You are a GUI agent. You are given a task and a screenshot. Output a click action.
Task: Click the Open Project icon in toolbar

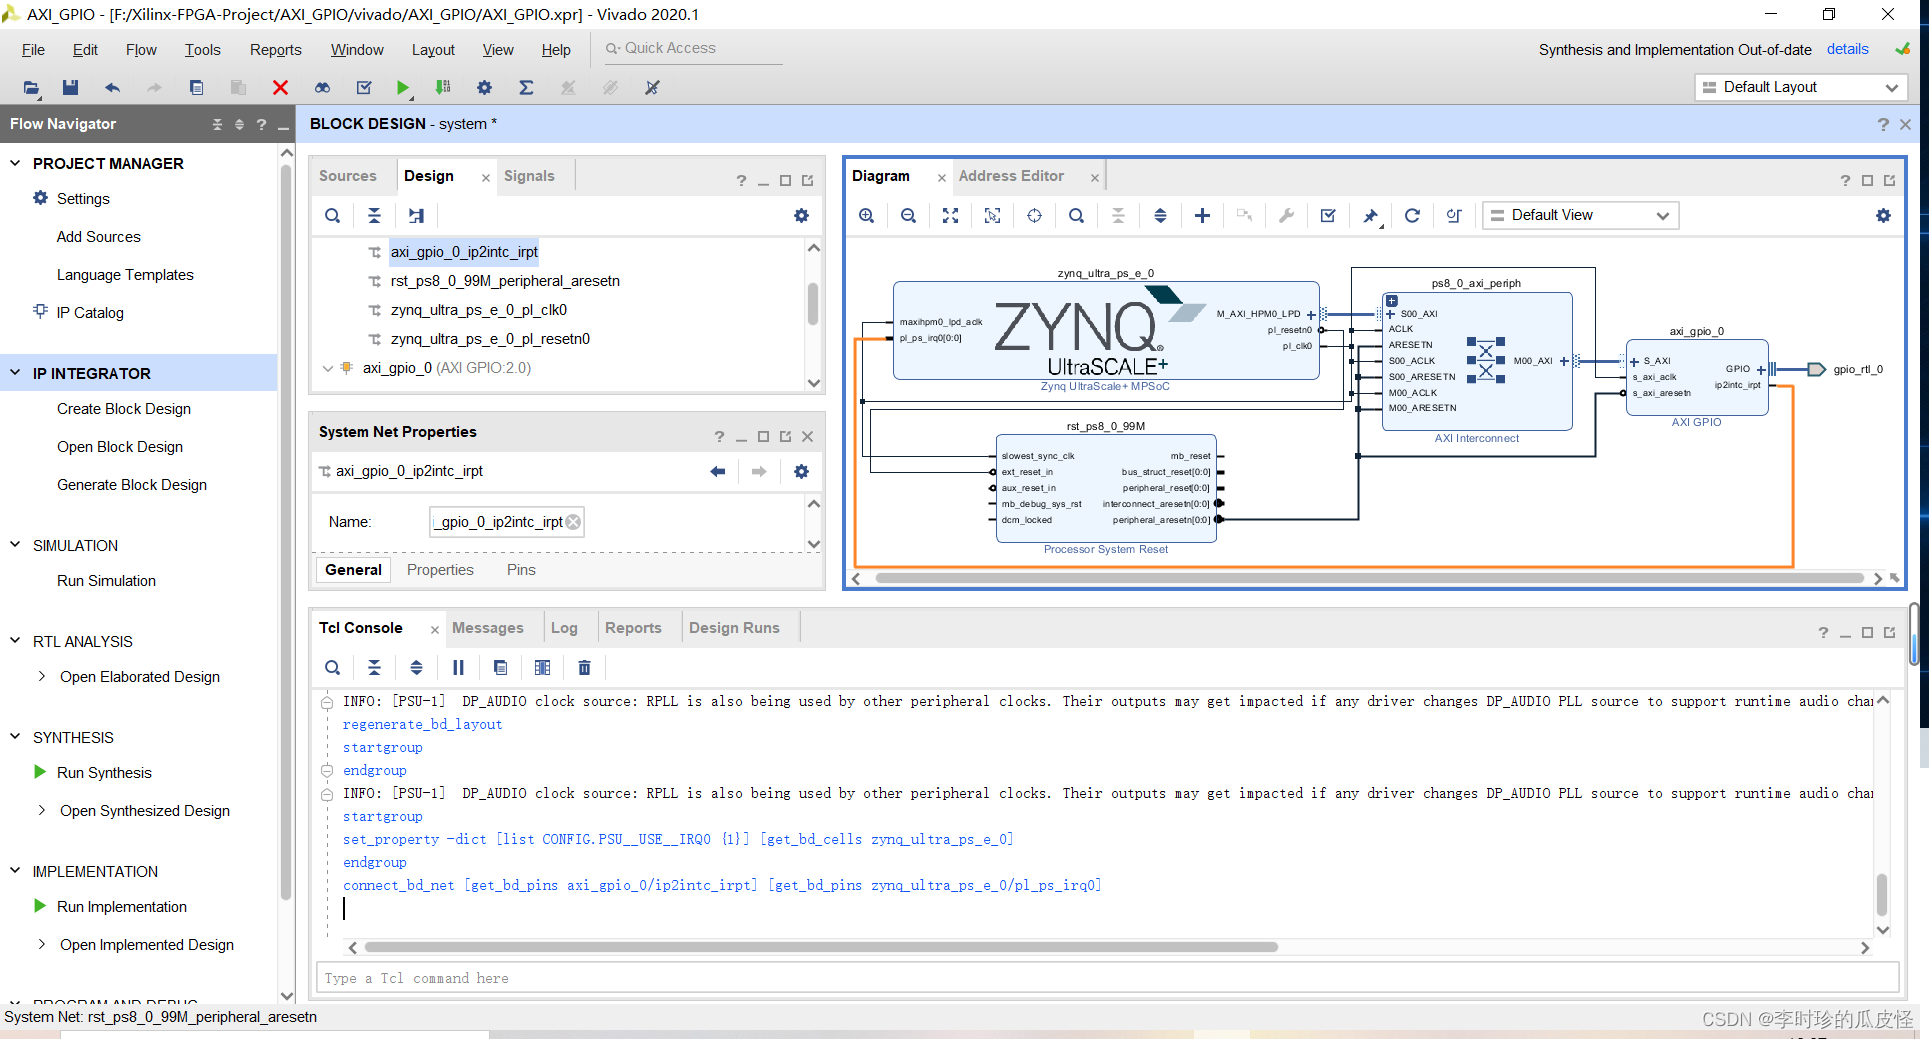(x=32, y=88)
